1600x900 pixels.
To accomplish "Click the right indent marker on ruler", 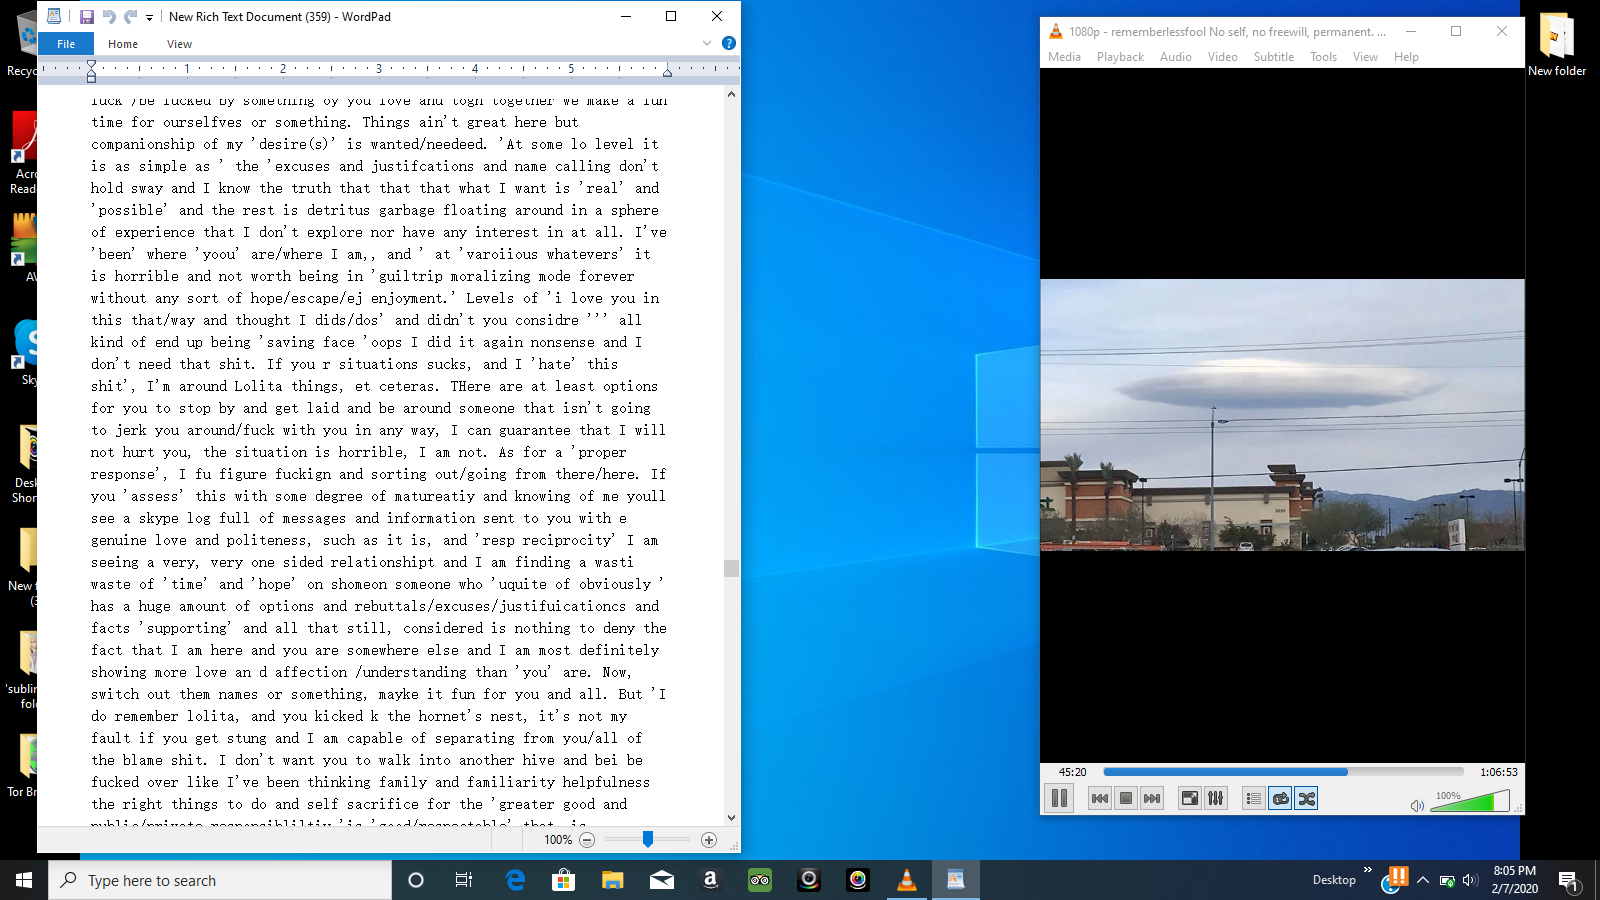I will pos(667,72).
